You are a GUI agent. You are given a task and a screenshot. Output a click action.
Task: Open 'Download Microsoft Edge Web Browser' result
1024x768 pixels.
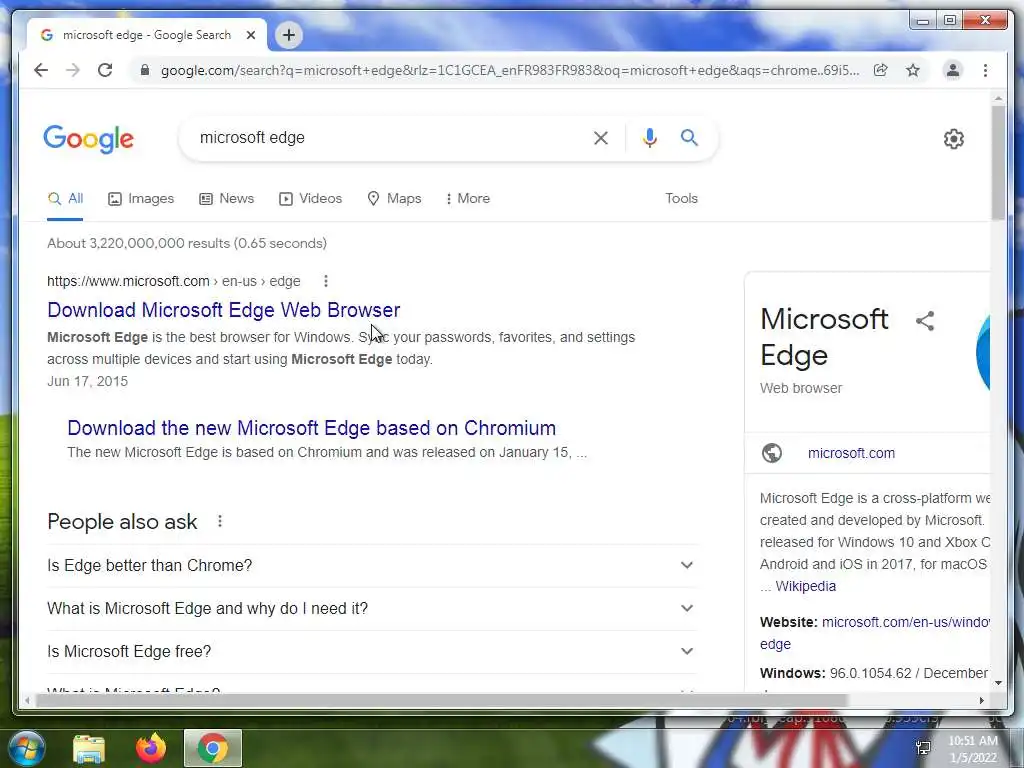[x=223, y=310]
